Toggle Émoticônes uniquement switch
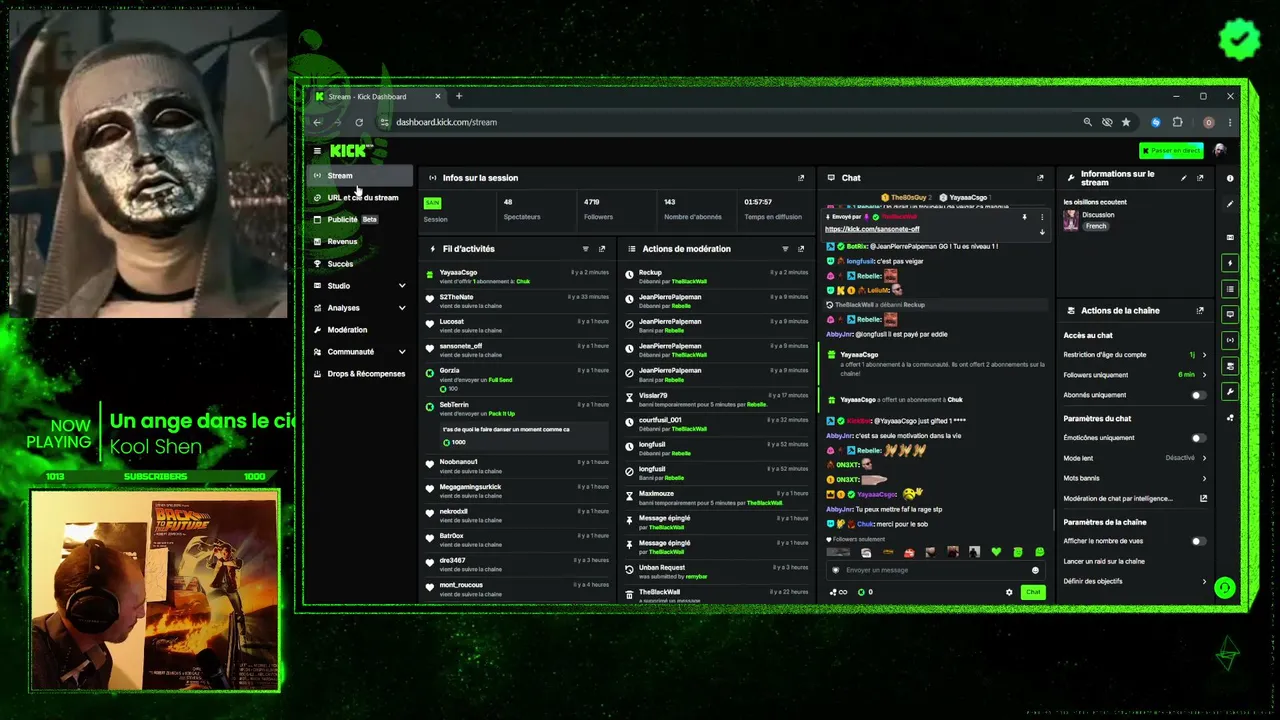1280x720 pixels. 1198,438
